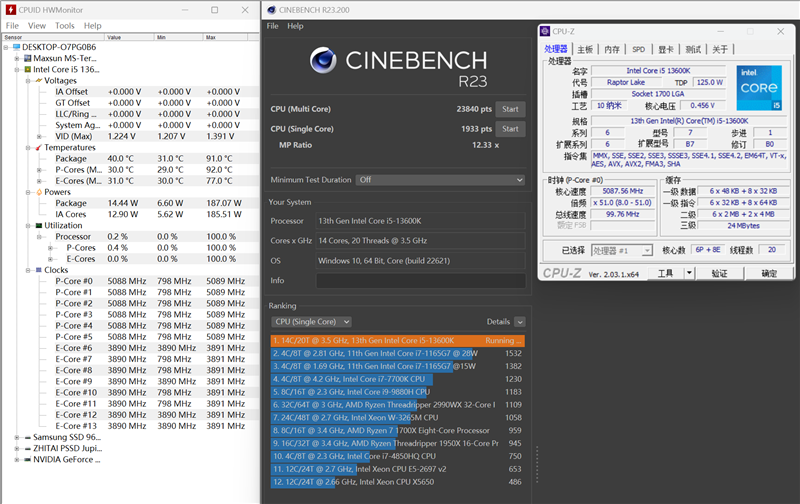Open the HWMonitor File menu
This screenshot has width=800, height=504.
[x=12, y=26]
